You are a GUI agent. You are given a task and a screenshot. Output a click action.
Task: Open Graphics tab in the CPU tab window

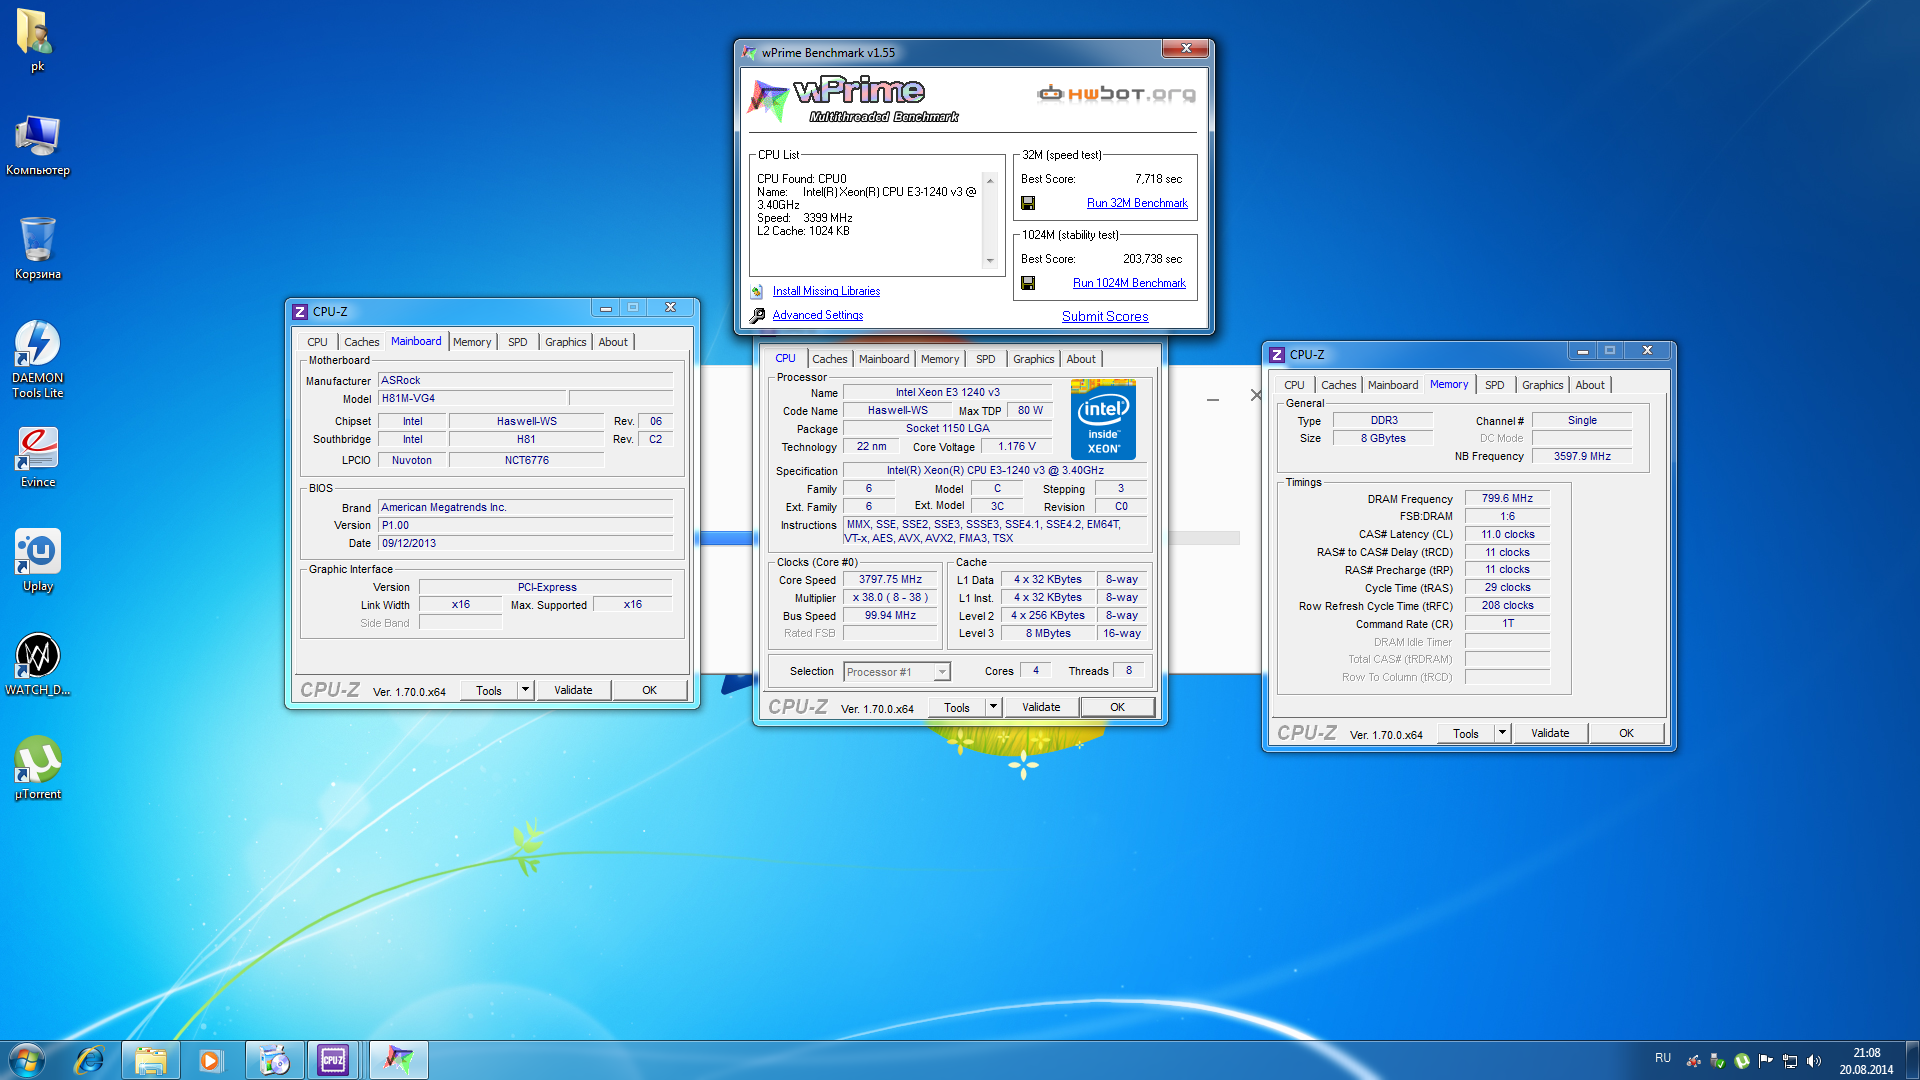[1033, 359]
